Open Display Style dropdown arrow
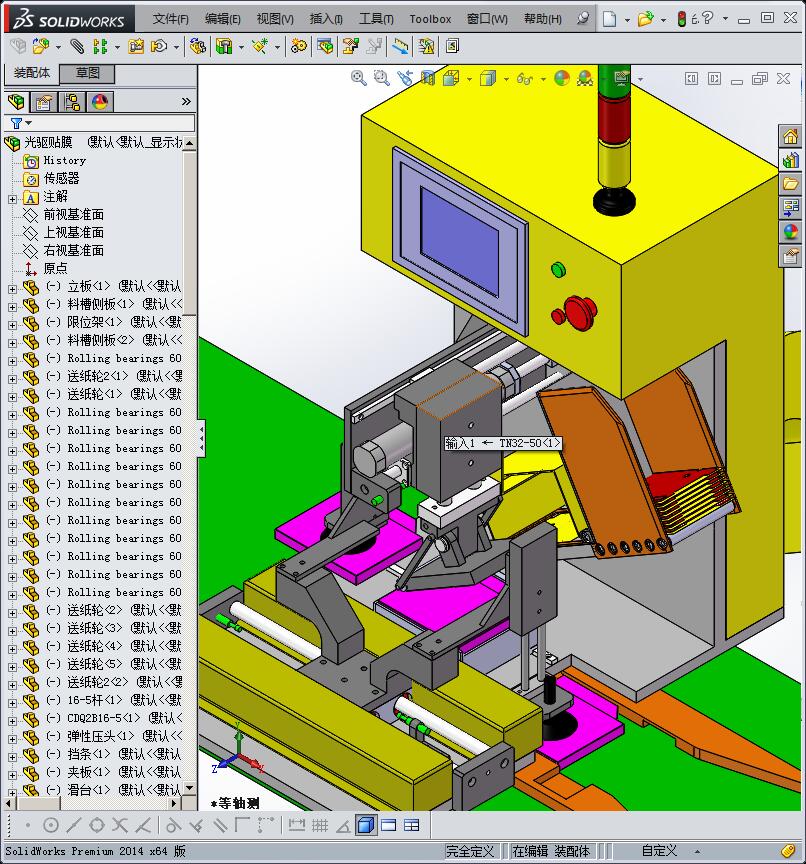The image size is (806, 864). tap(506, 79)
